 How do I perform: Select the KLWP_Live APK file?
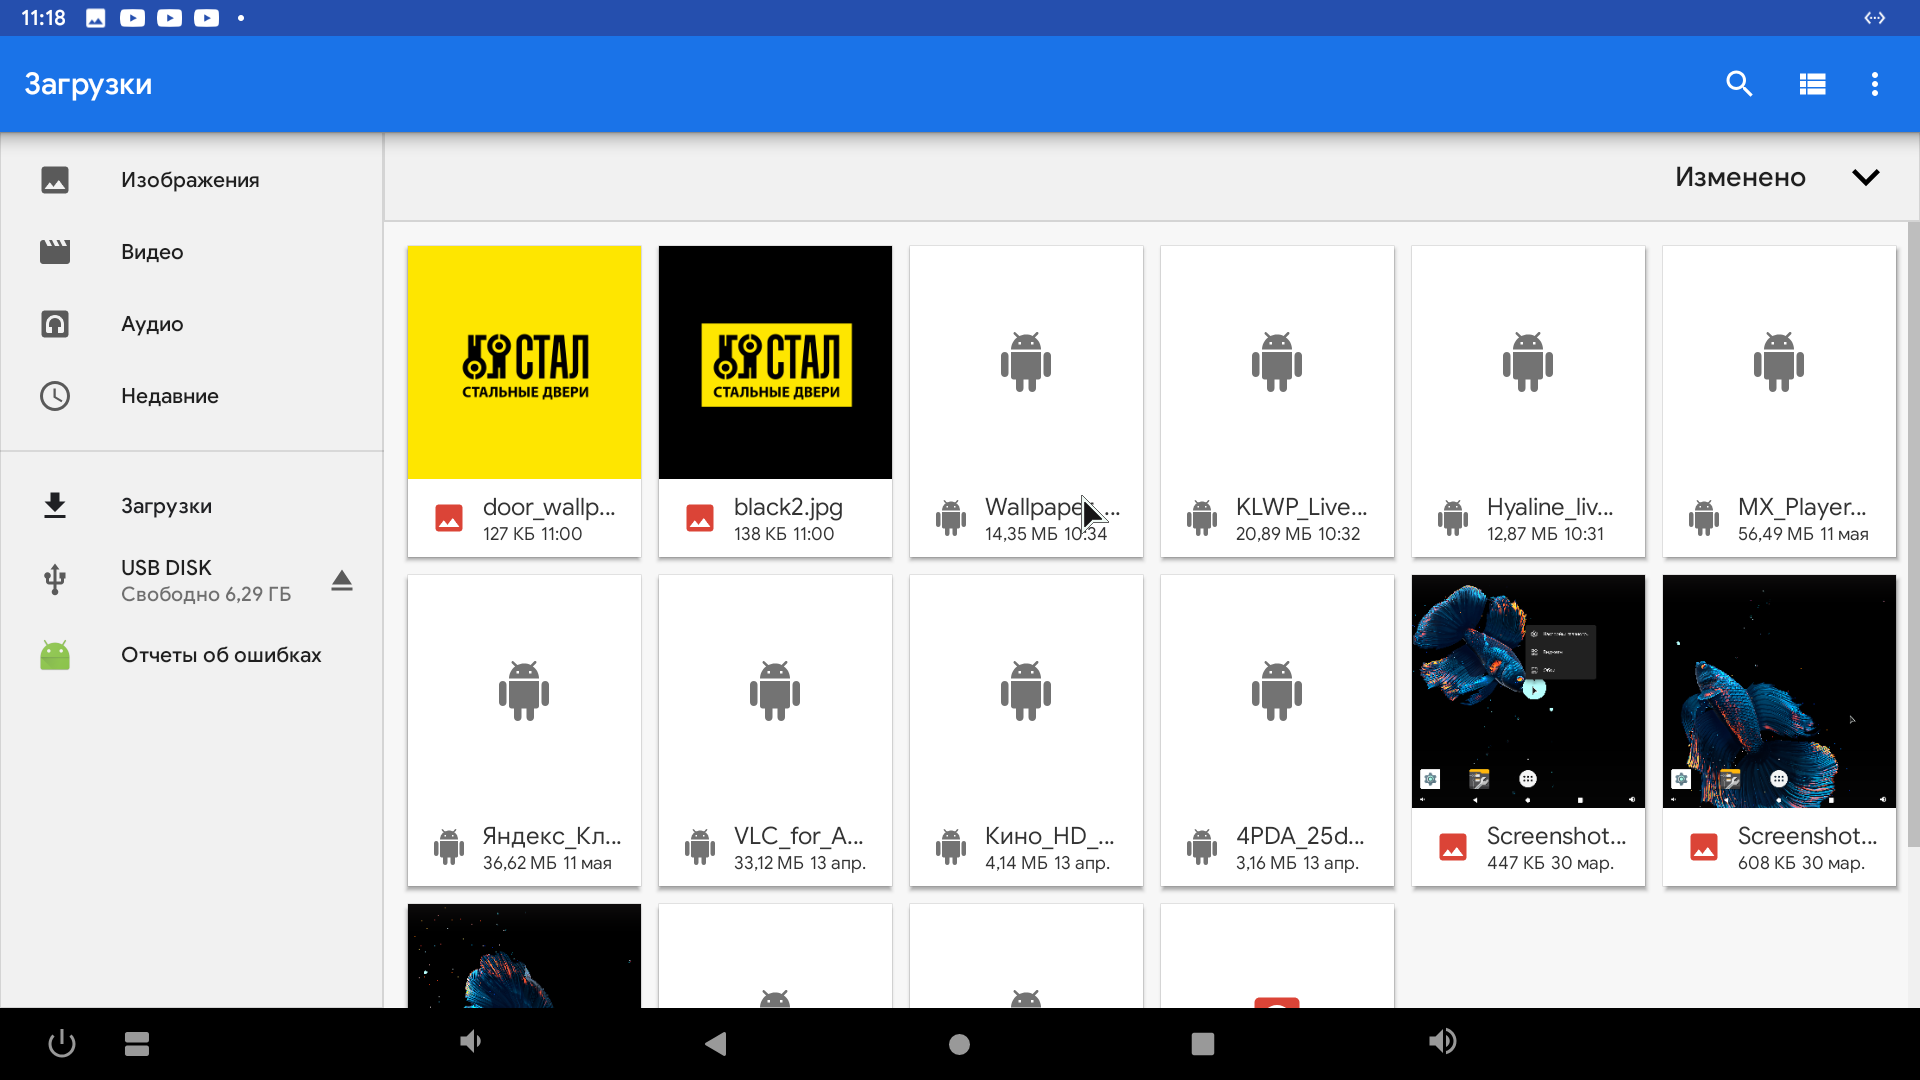pos(1277,401)
